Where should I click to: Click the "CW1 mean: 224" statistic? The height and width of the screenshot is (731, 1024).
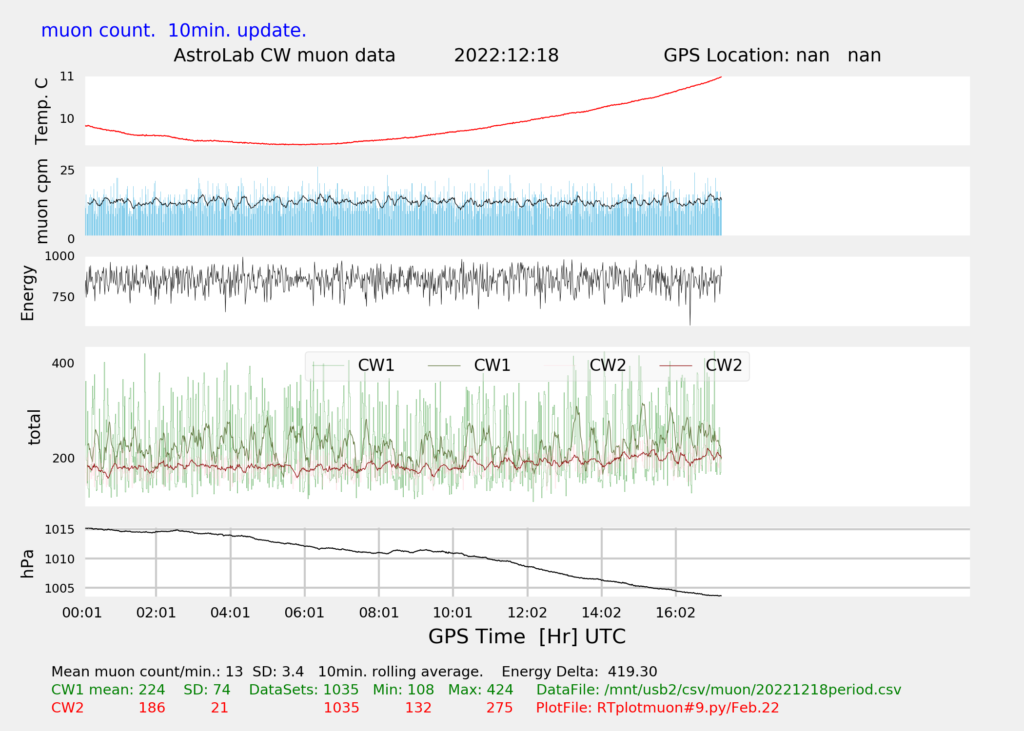coord(110,690)
